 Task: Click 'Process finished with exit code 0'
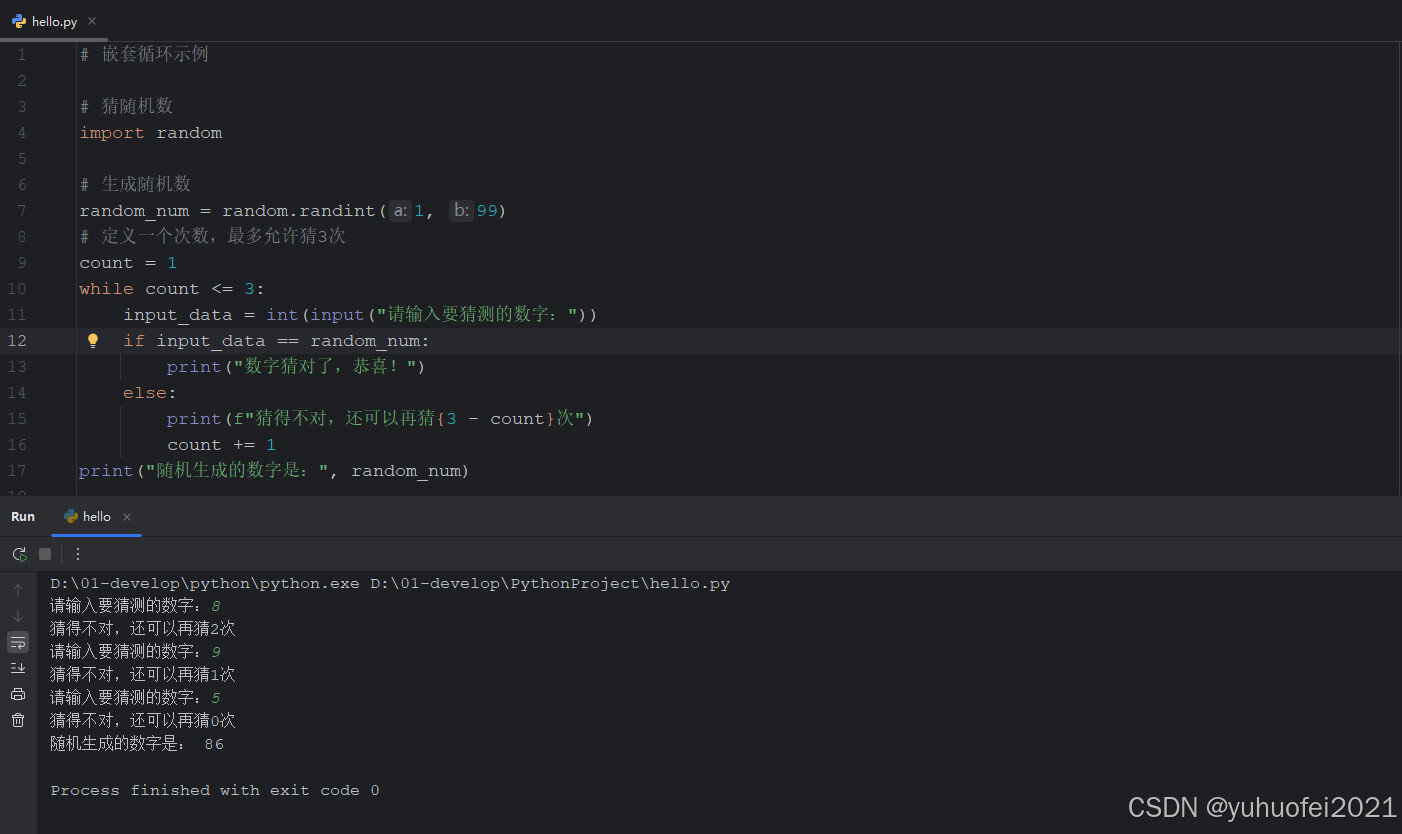tap(215, 790)
